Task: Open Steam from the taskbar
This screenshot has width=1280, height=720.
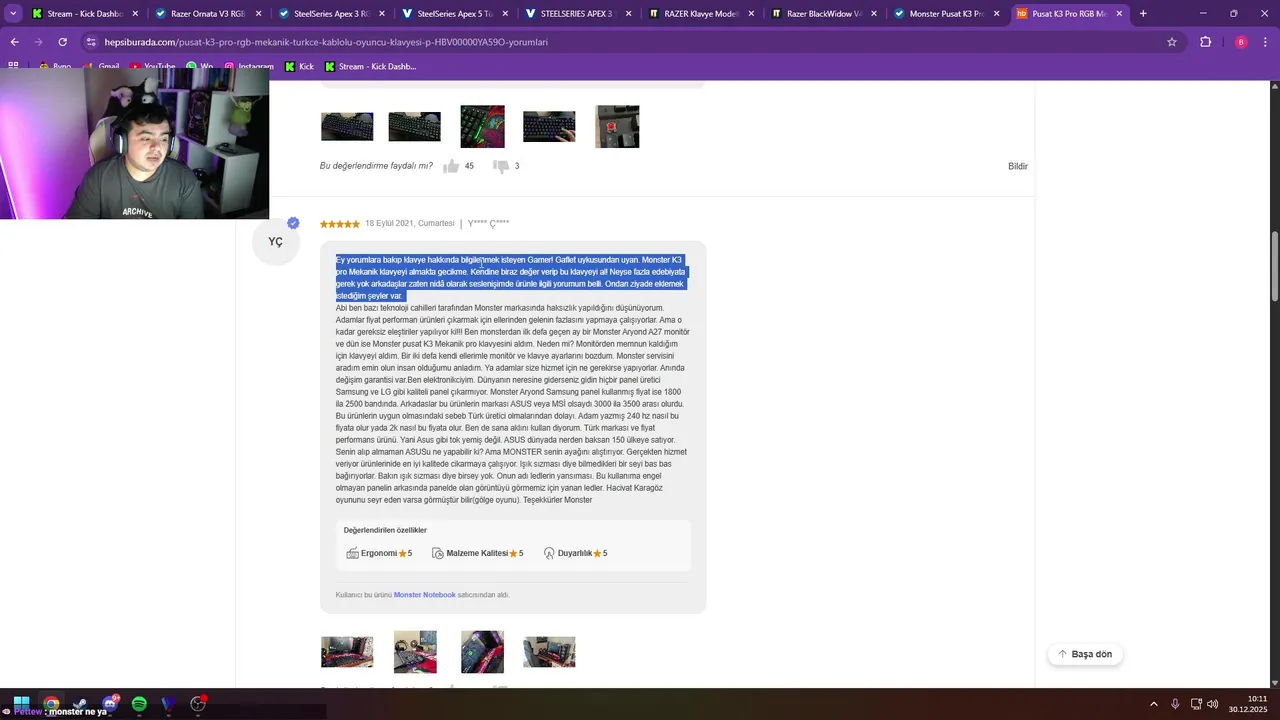Action: 80,704
